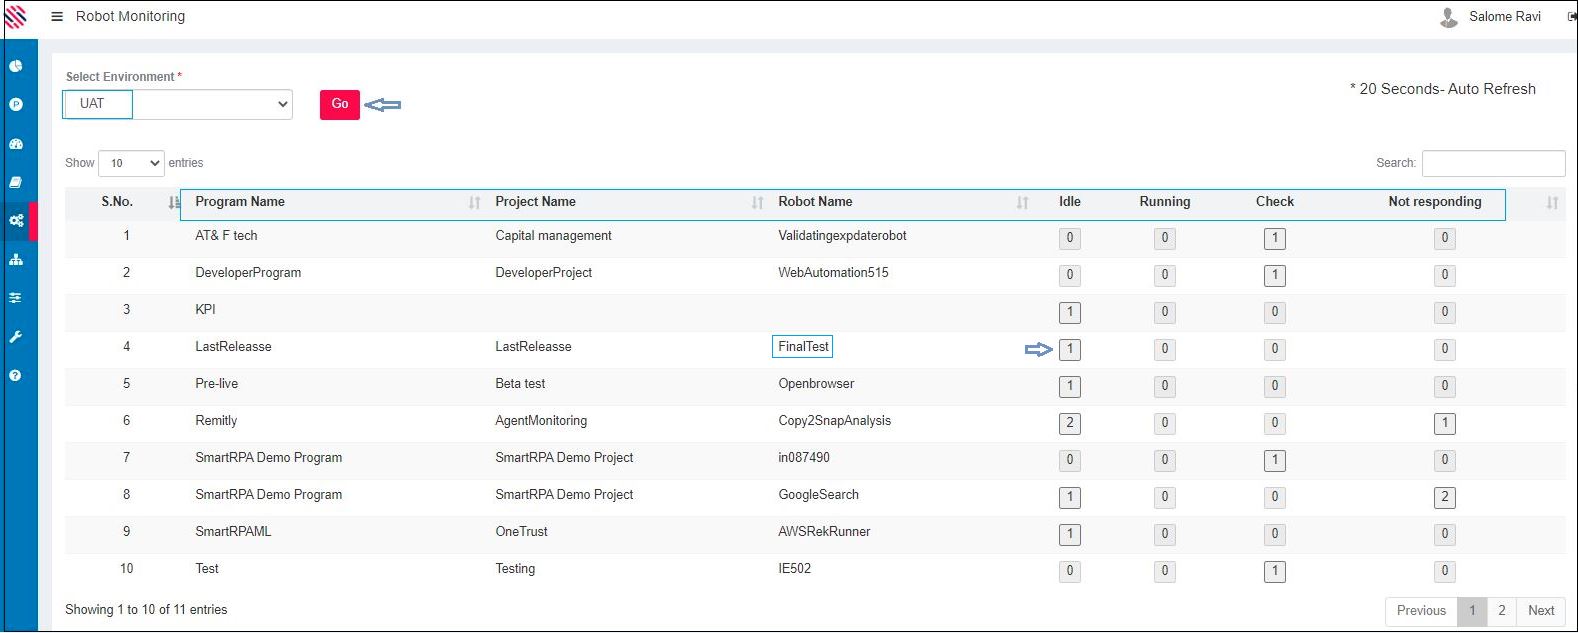Click the FinalTest Idle count box
The image size is (1578, 633).
1069,350
